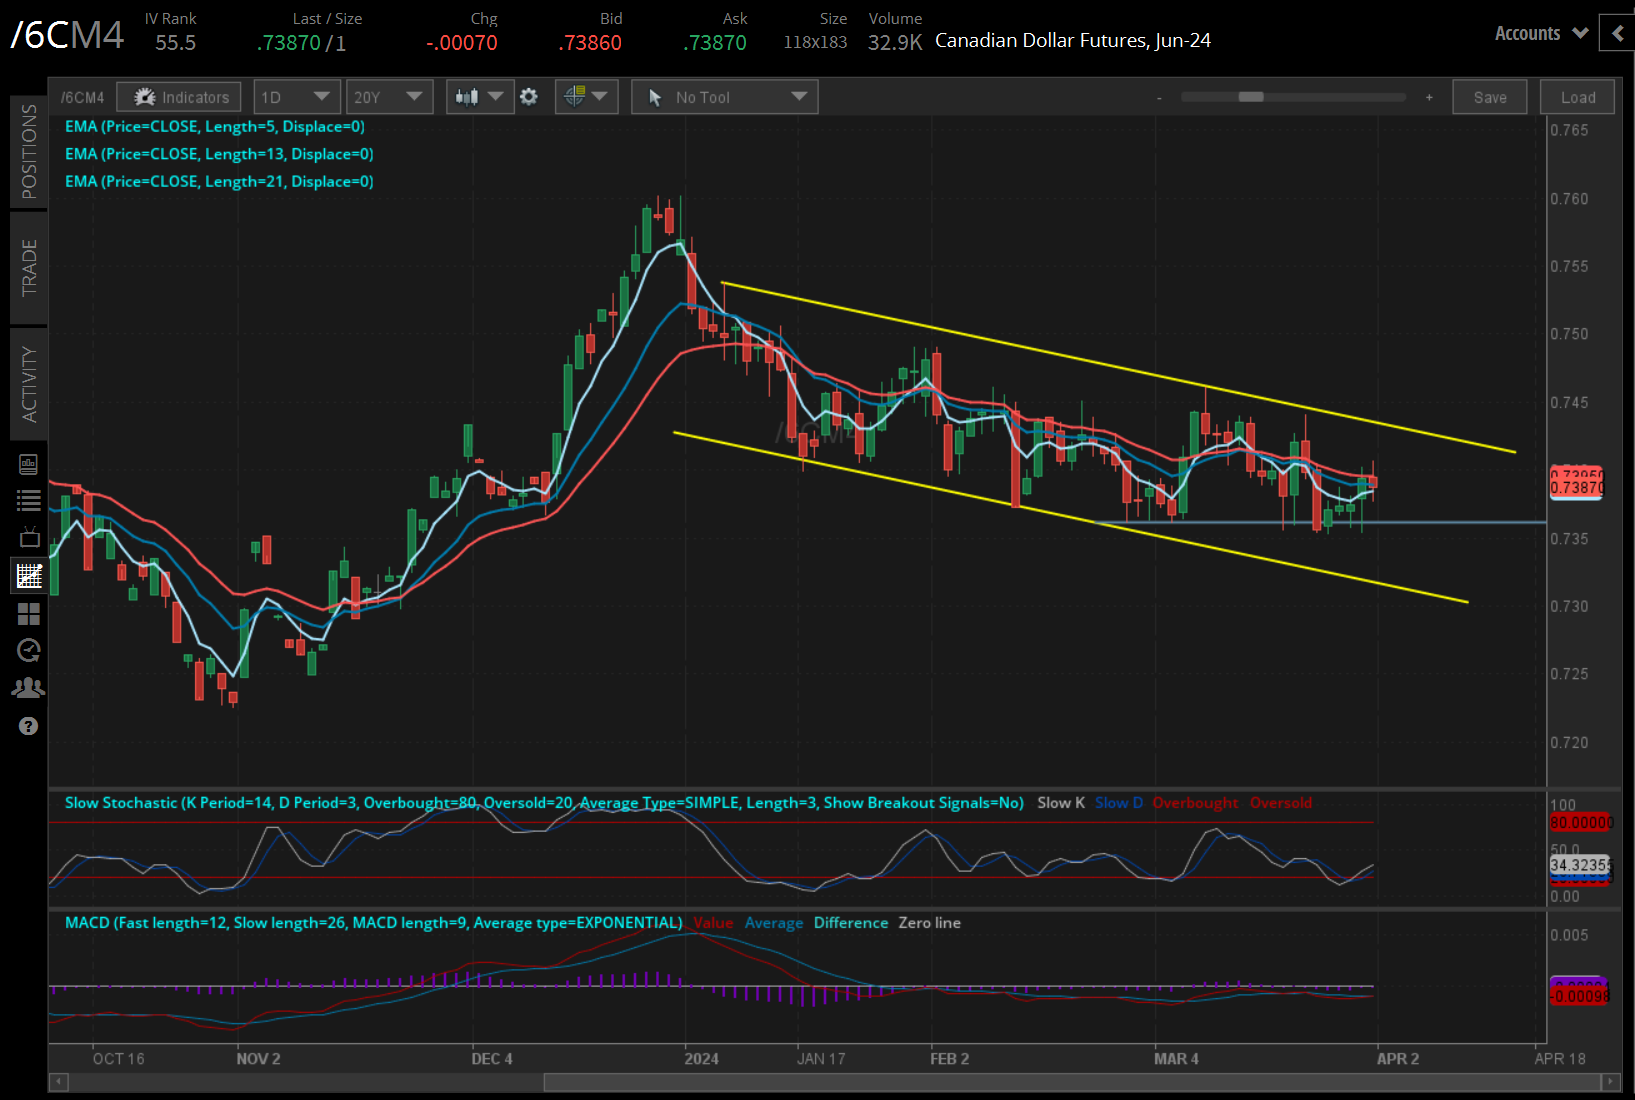The image size is (1635, 1100).
Task: Open the watchlist list icon in sidebar
Action: (x=29, y=501)
